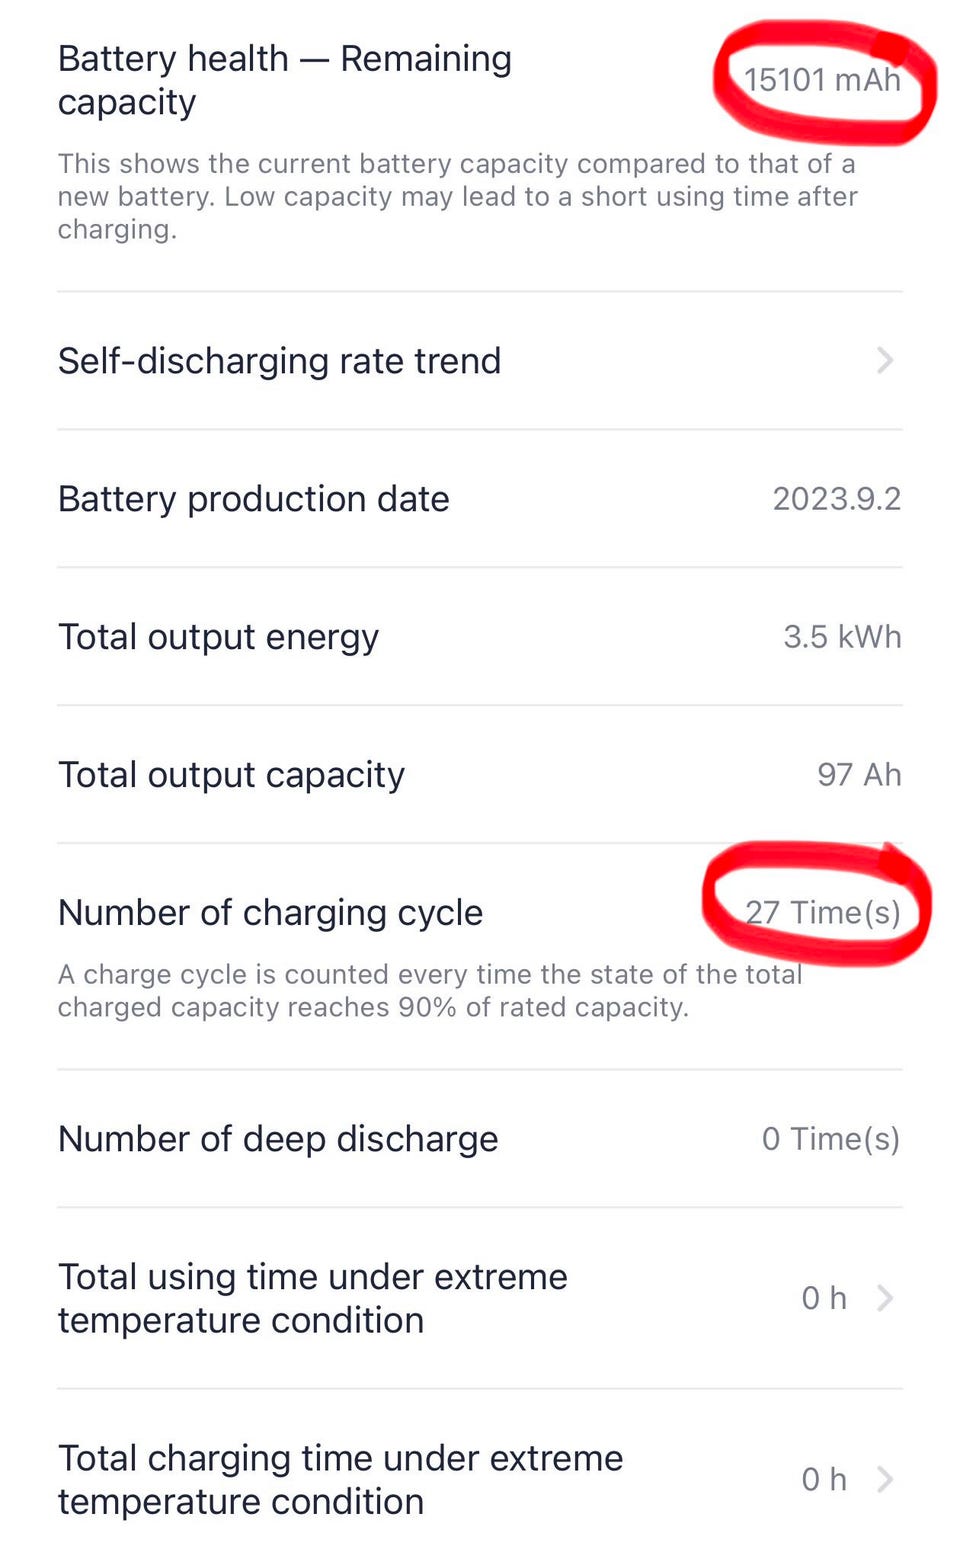Expand extreme temperature charging time chevron
Screen dimensions: 960x1549
pos(885,1479)
